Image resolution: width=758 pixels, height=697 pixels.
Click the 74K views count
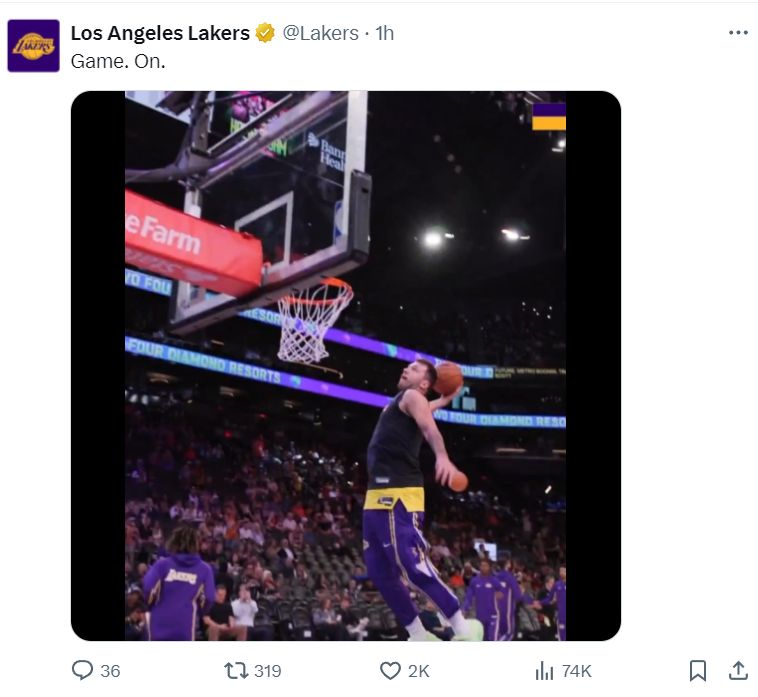point(577,671)
